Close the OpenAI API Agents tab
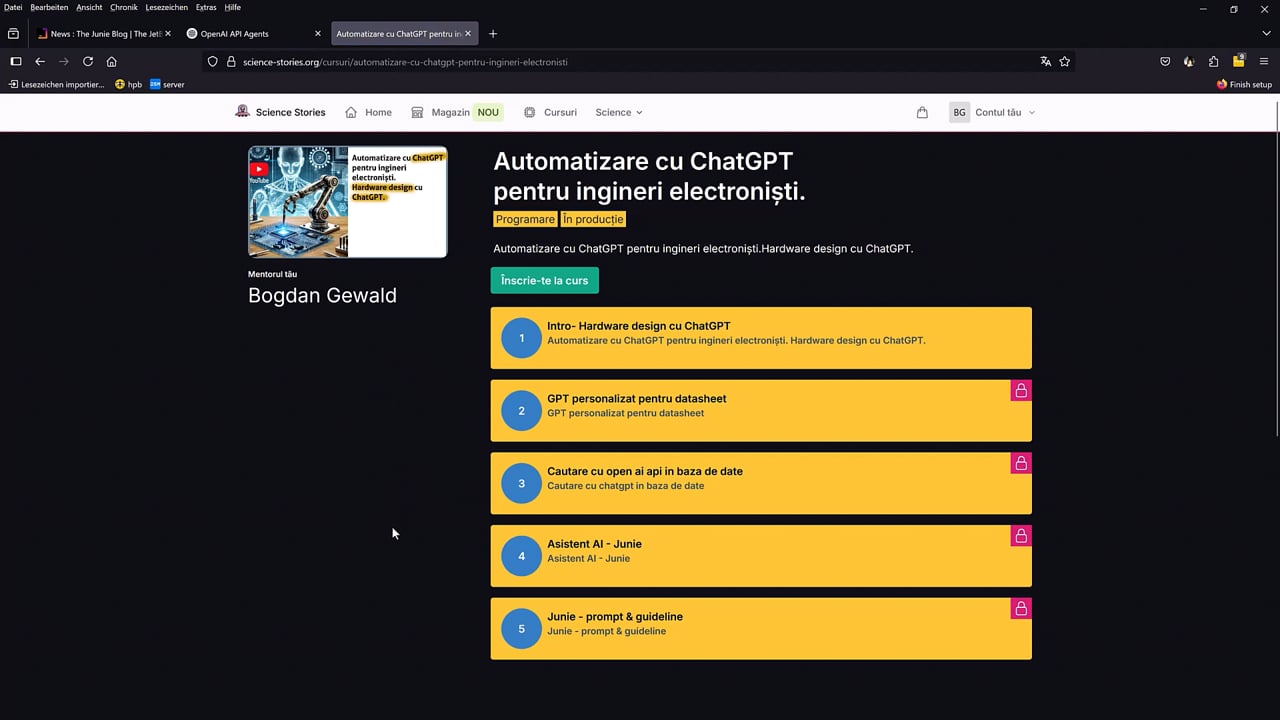 coord(318,33)
